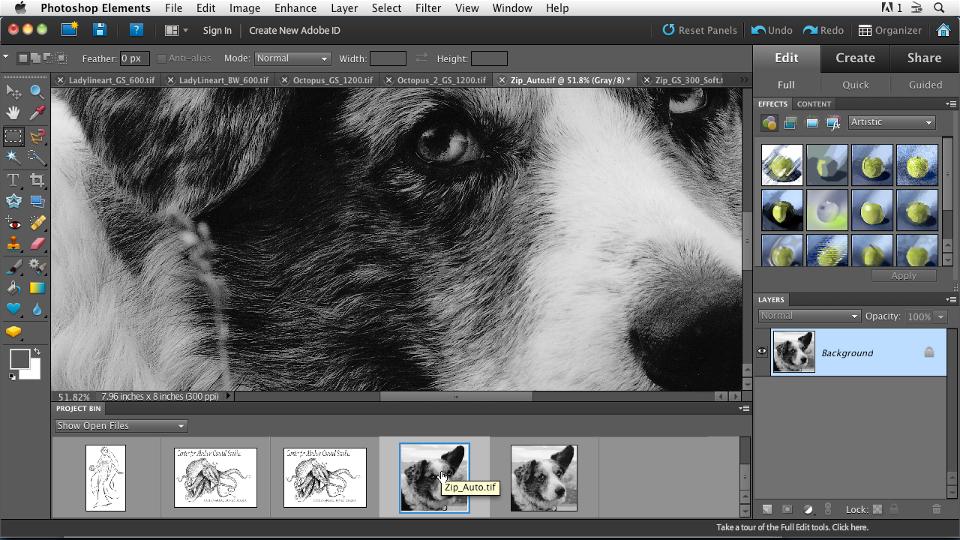Choose Add to selection mode button
The width and height of the screenshot is (960, 540).
[36, 58]
